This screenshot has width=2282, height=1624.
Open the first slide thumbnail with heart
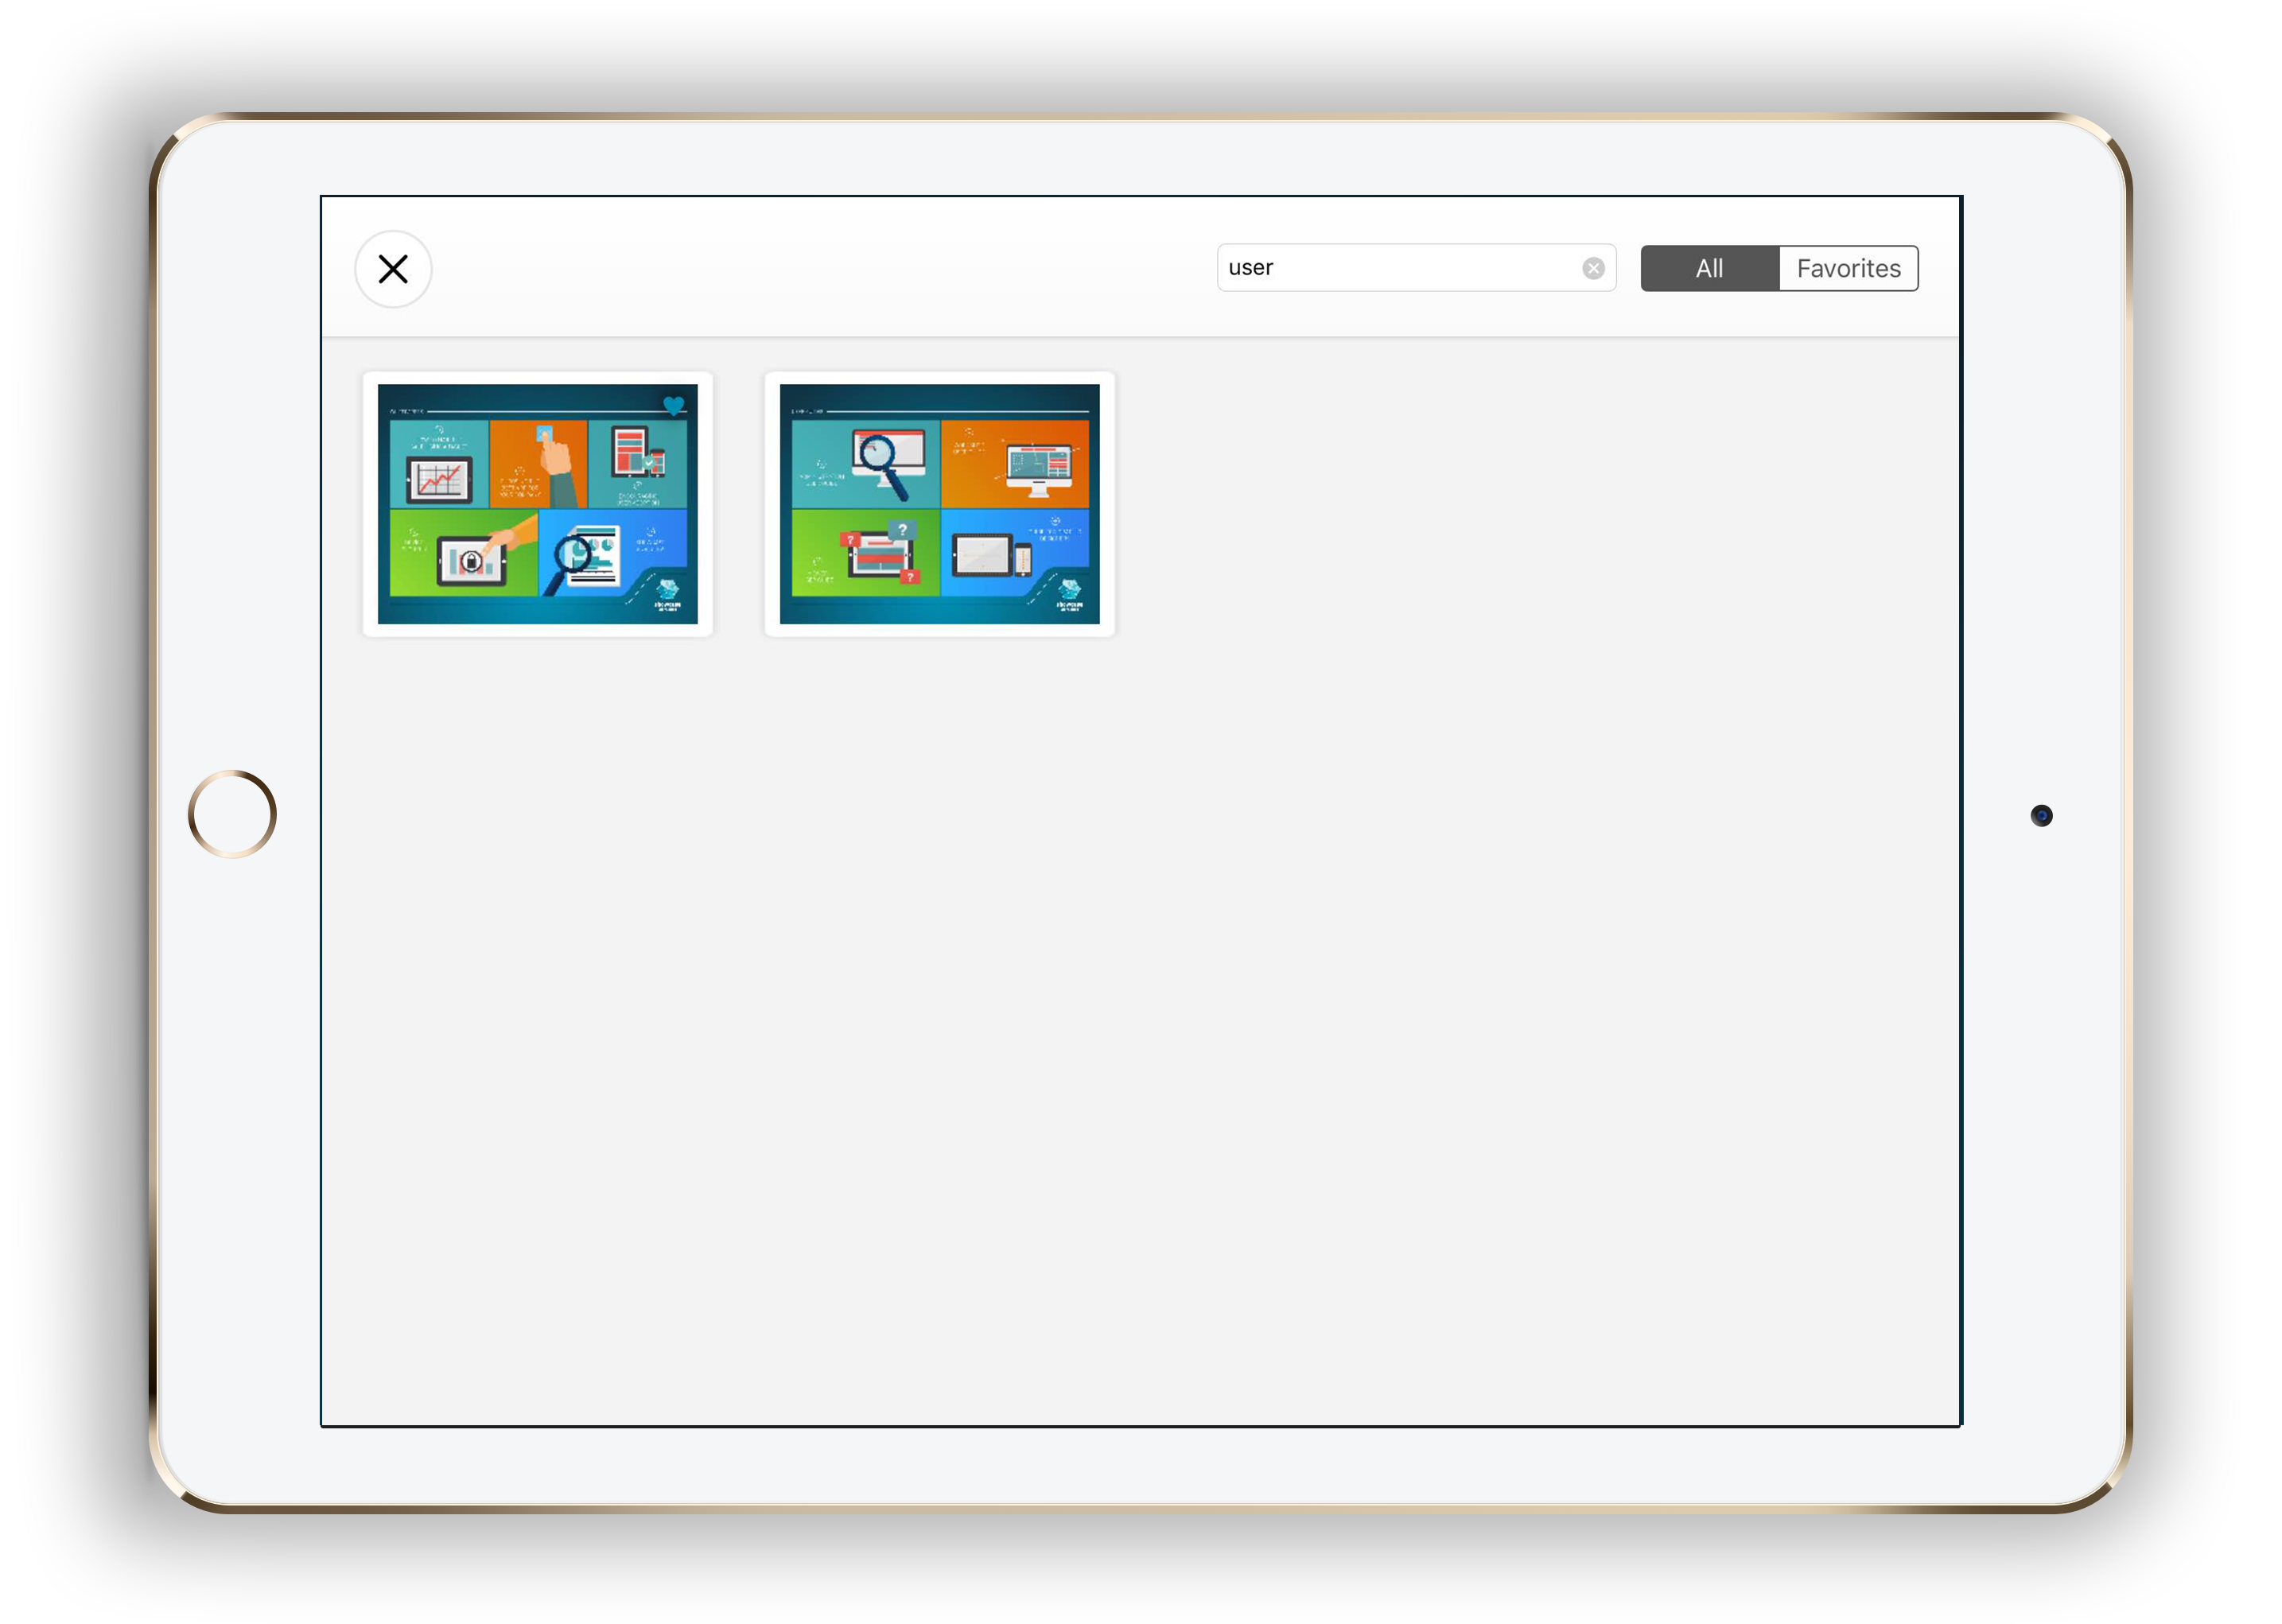click(x=538, y=504)
